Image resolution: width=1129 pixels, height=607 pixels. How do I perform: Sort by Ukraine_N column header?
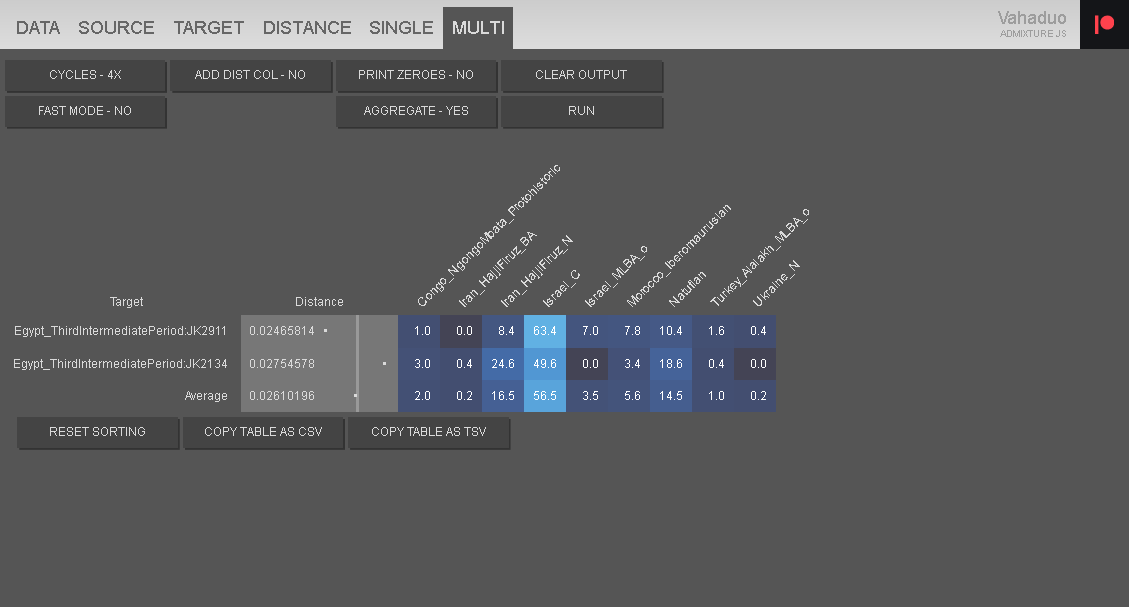click(775, 284)
